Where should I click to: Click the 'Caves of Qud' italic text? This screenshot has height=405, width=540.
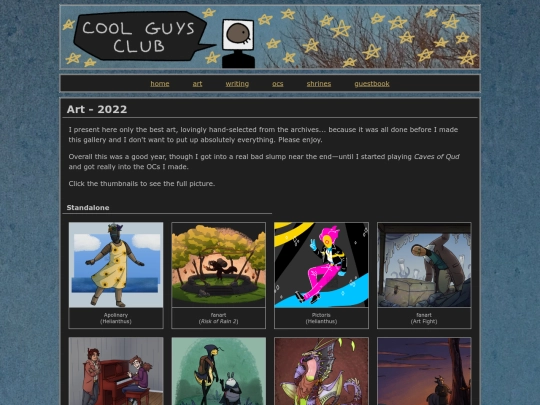(x=436, y=157)
